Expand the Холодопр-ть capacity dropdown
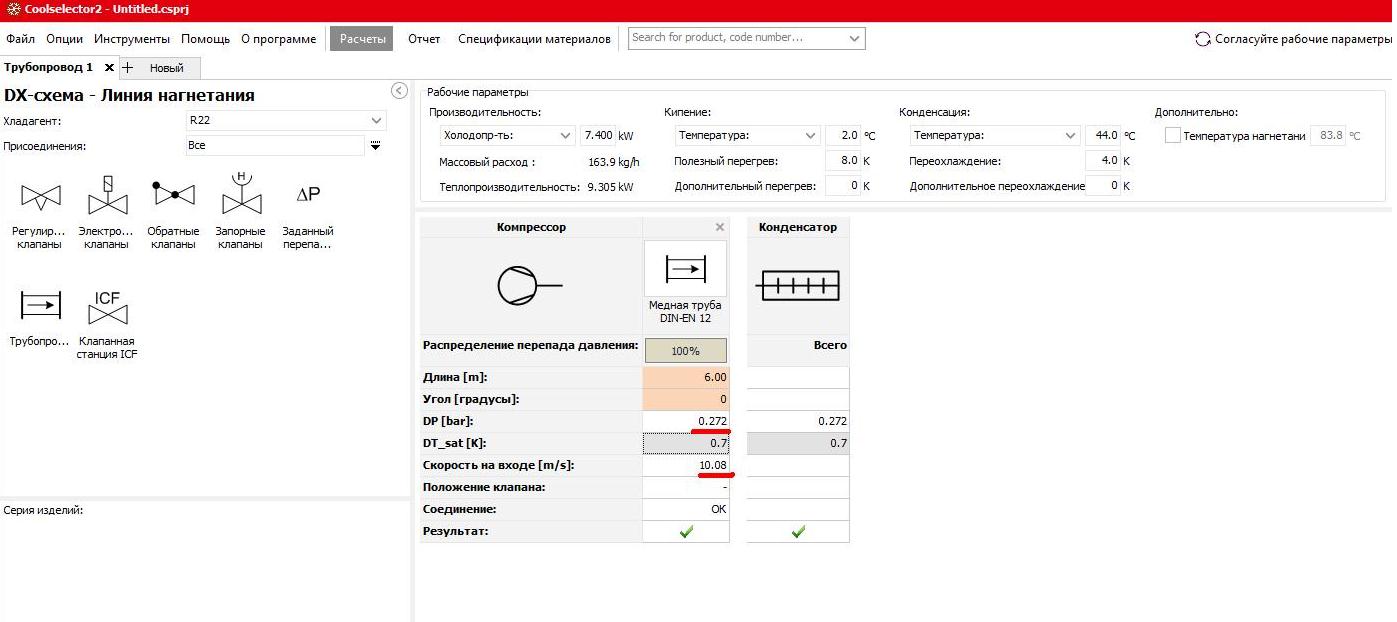This screenshot has height=622, width=1397. (x=507, y=135)
